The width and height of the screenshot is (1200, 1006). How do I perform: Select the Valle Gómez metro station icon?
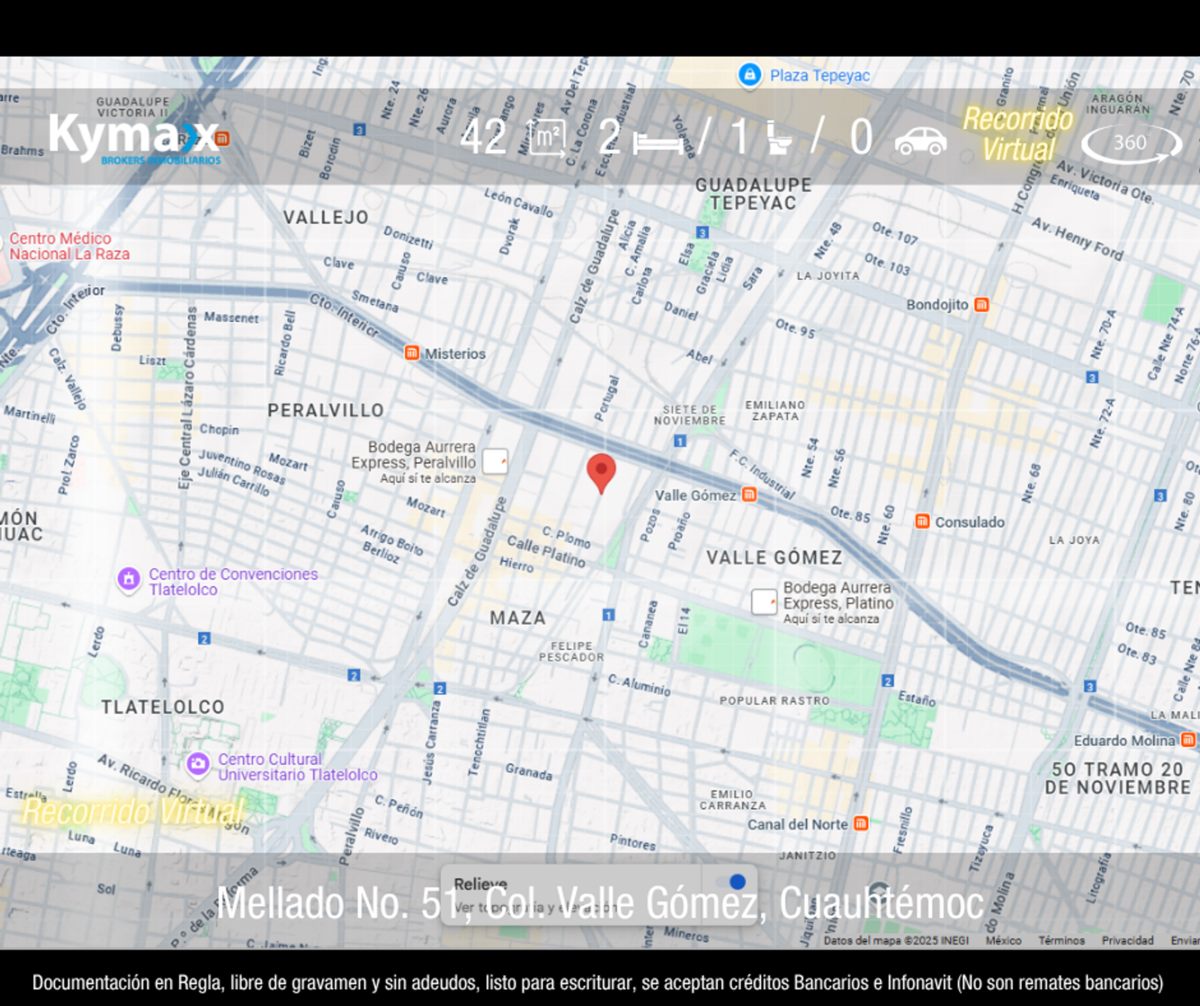click(749, 495)
